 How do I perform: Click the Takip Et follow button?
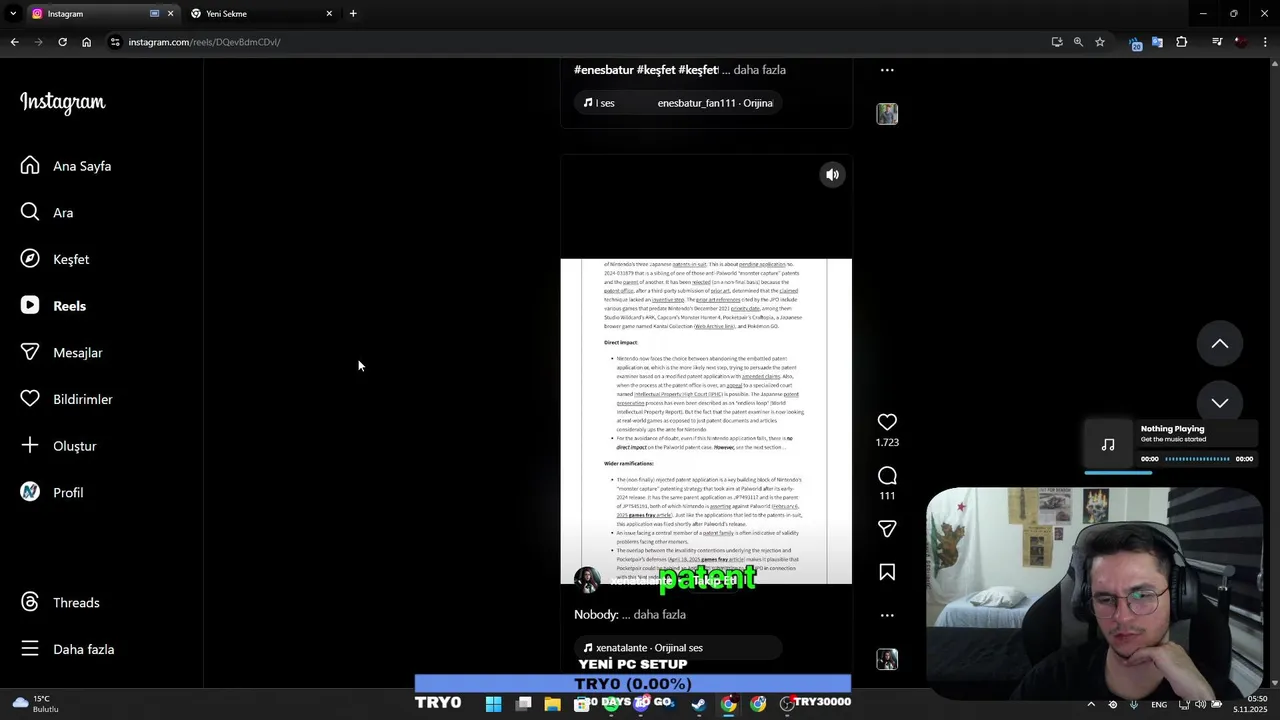714,580
